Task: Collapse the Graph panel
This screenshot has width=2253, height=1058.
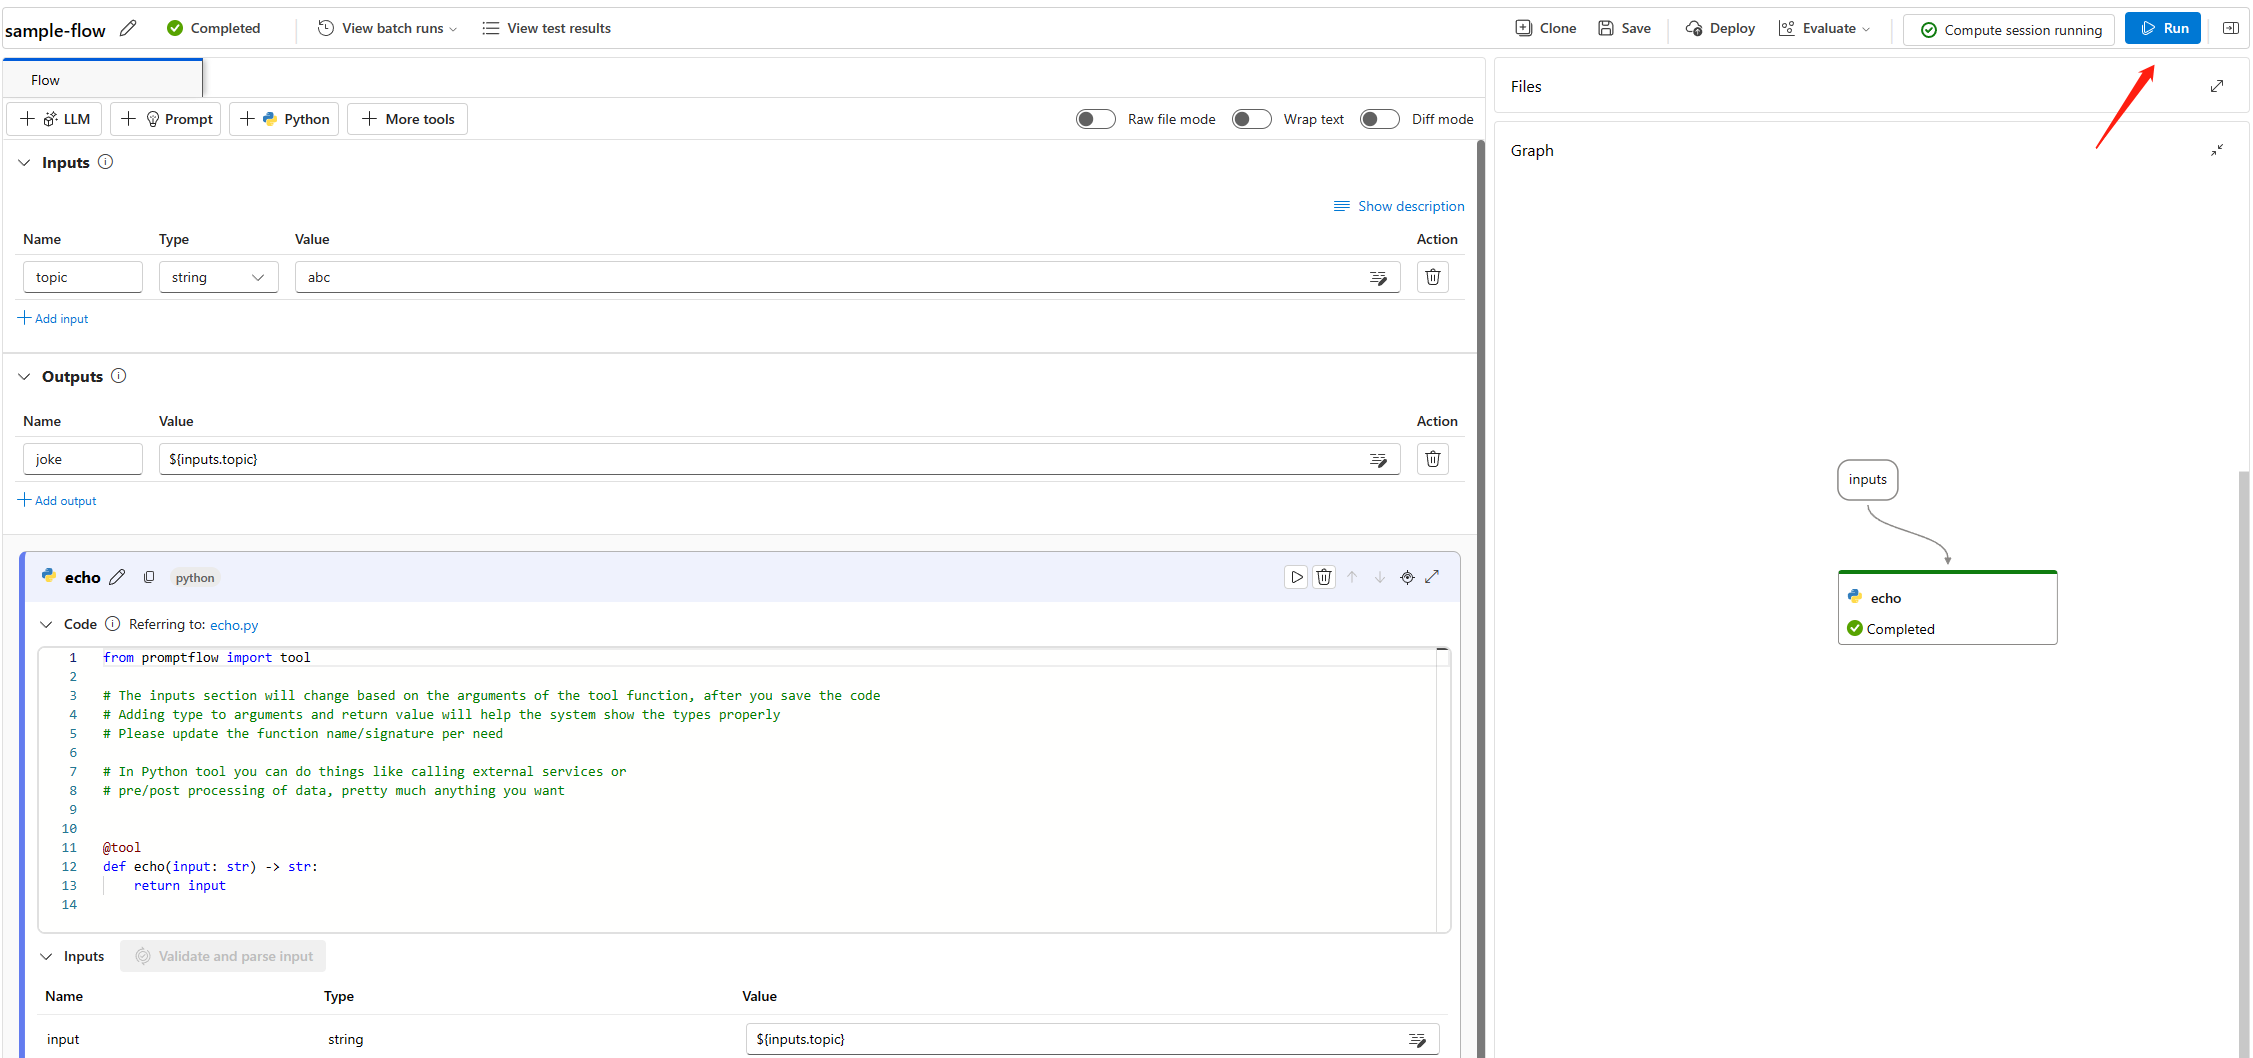Action: coord(2217,150)
